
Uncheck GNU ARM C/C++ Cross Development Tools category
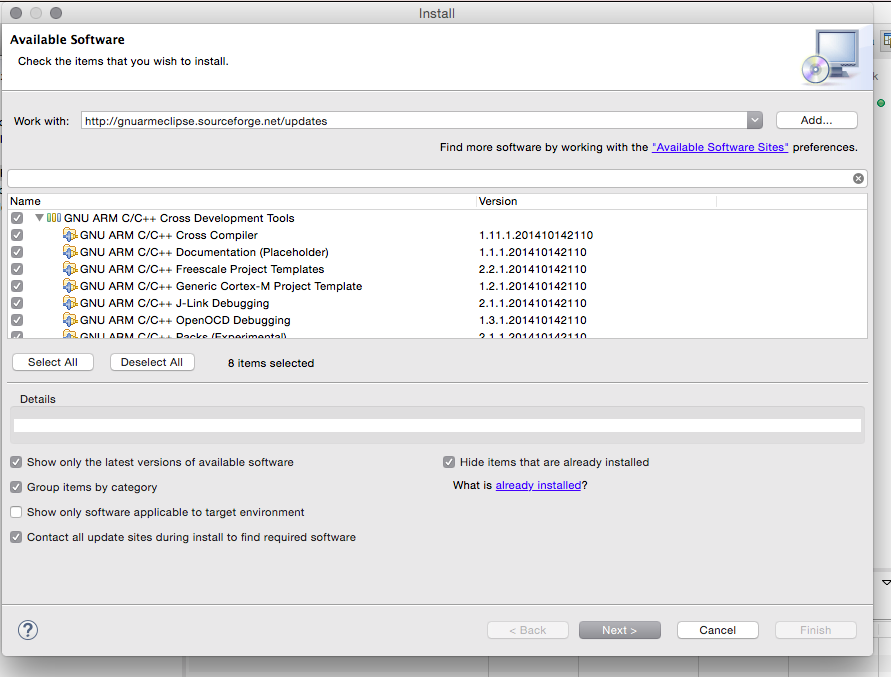(17, 218)
